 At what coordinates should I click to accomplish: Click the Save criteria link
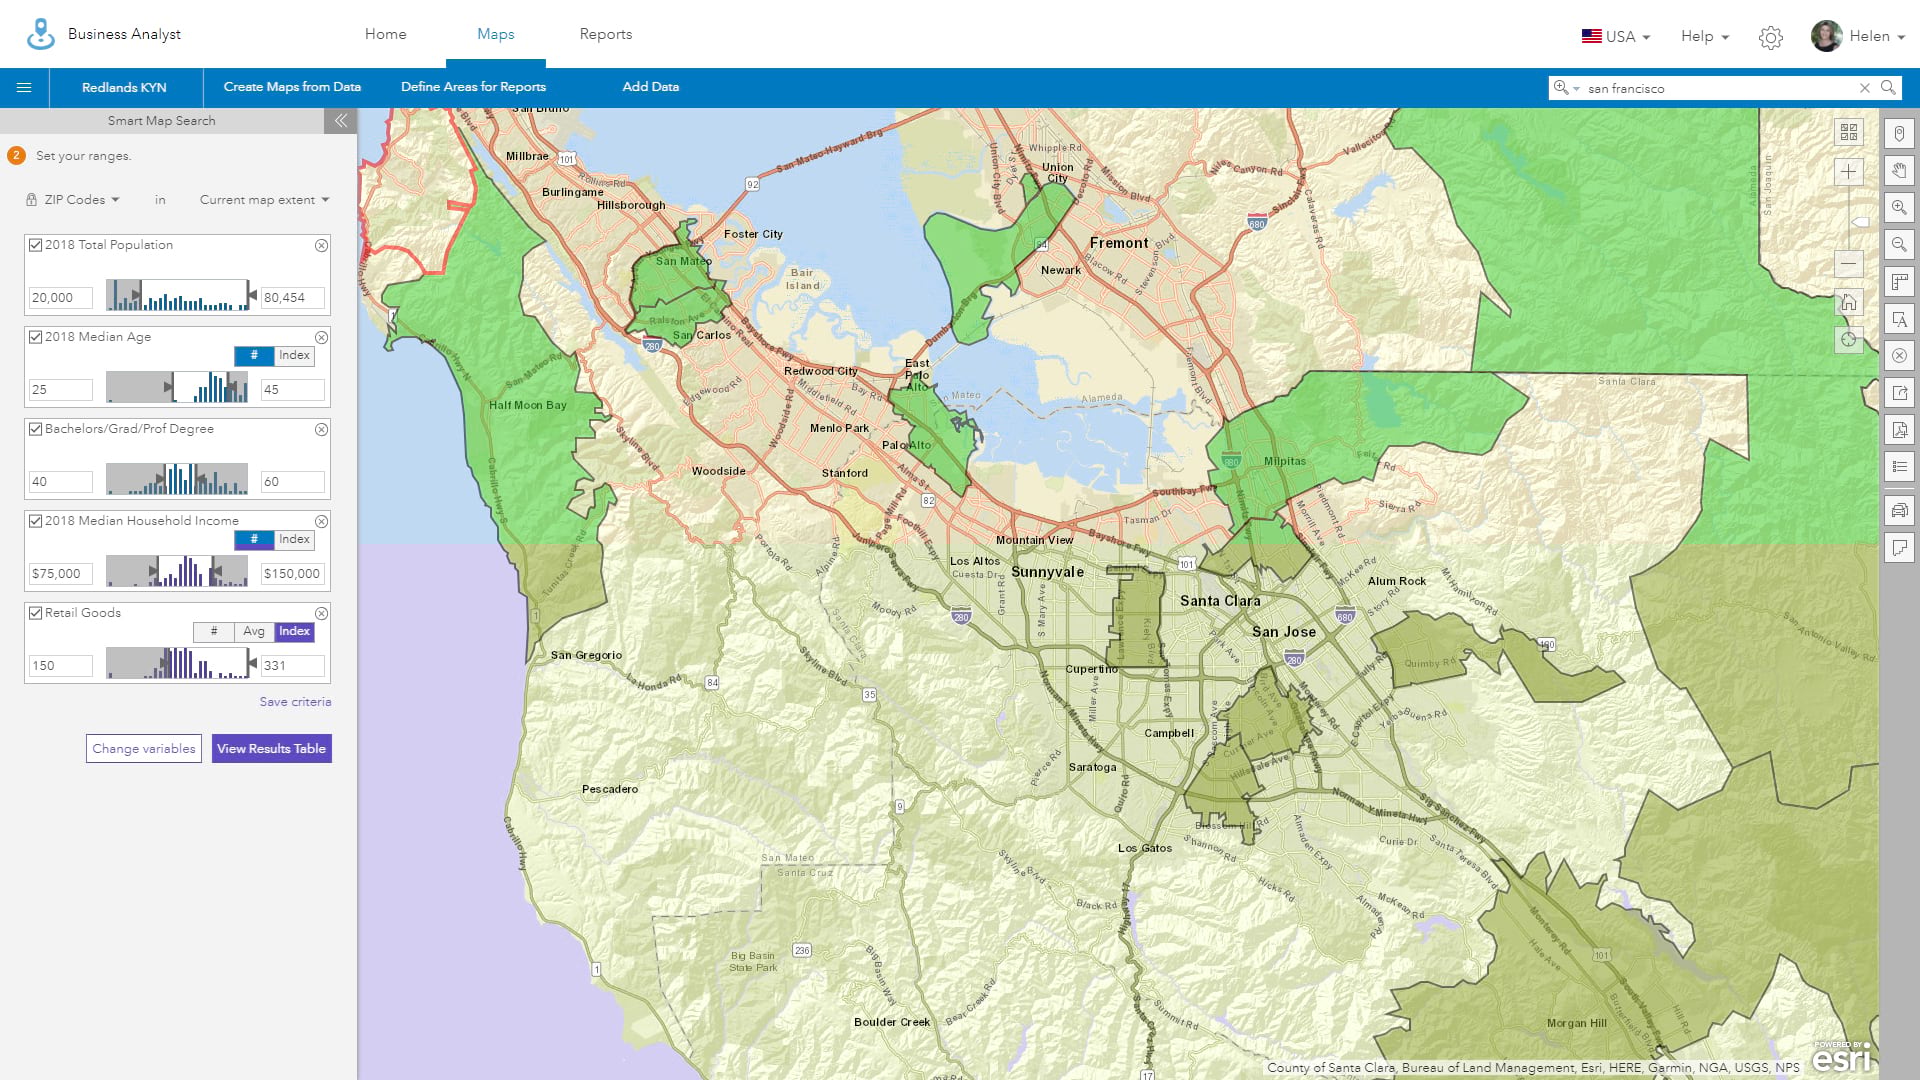pos(295,702)
